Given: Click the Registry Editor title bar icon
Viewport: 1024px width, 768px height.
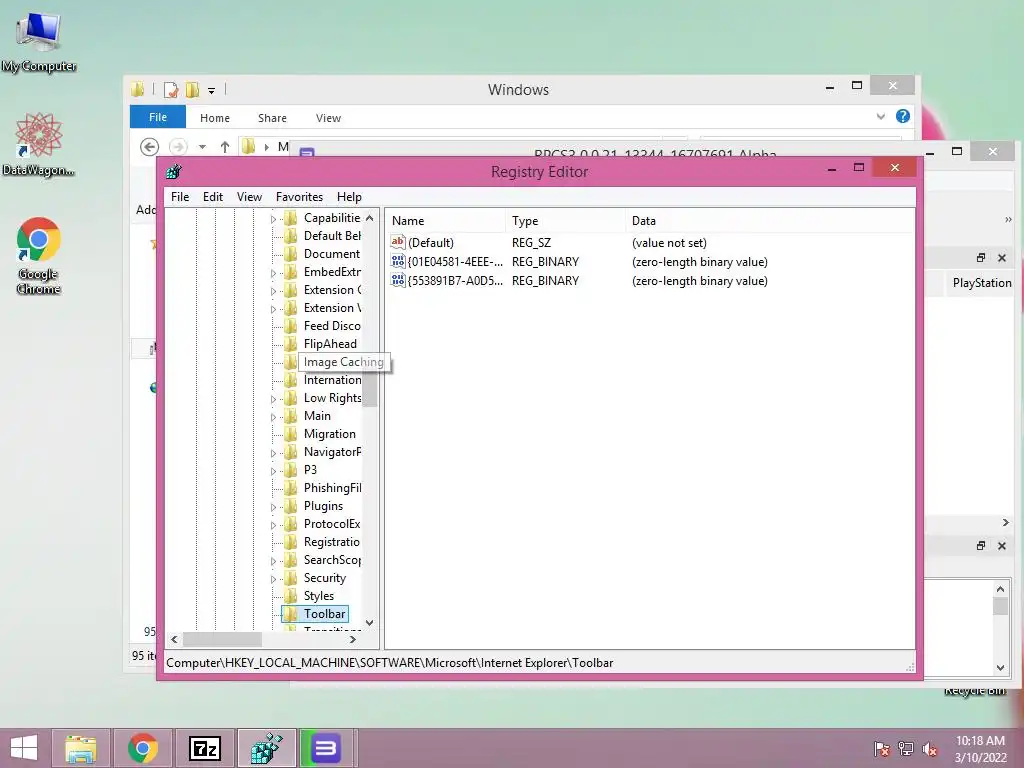Looking at the screenshot, I should (x=174, y=172).
